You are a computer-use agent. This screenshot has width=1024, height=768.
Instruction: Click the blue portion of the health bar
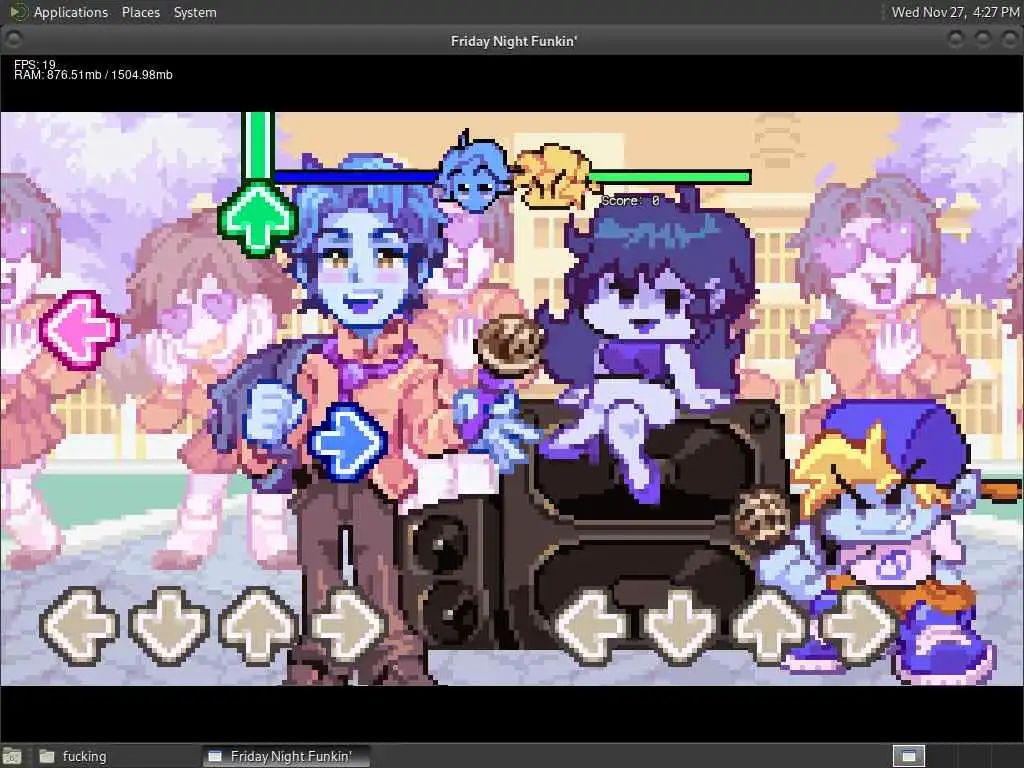[x=357, y=176]
